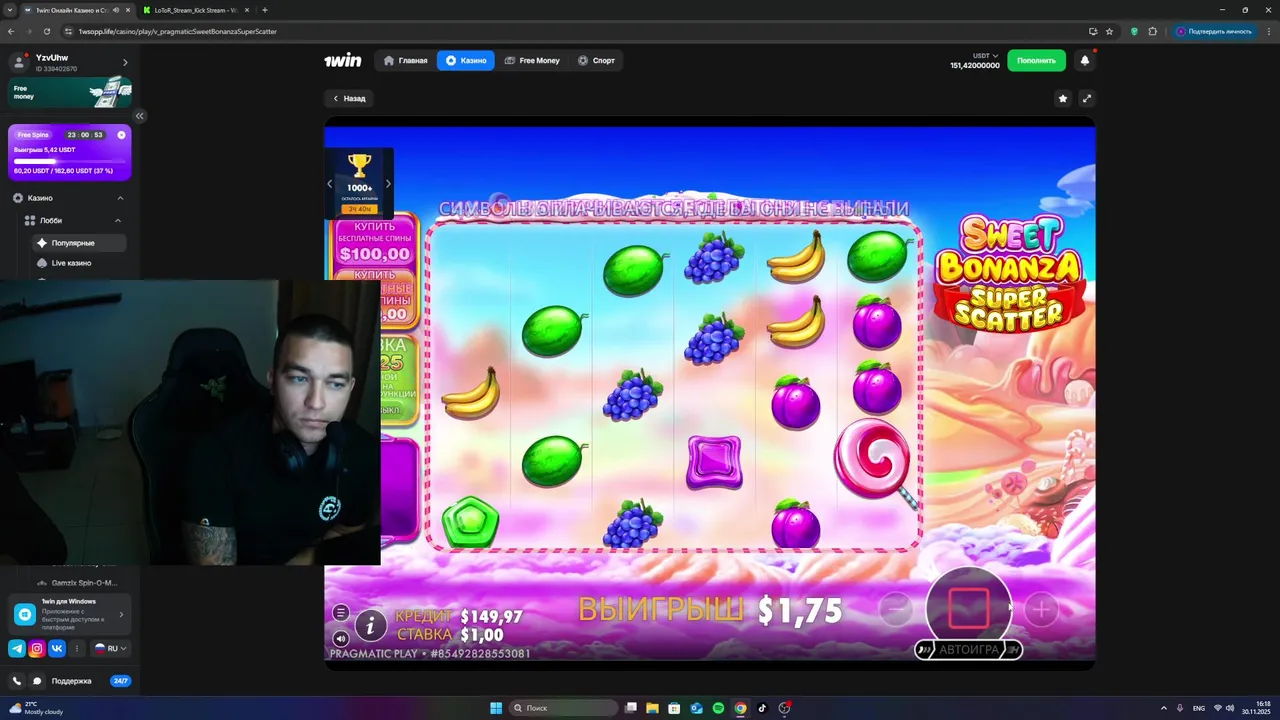1280x720 pixels.
Task: Decrease bet with the minus button
Action: (x=895, y=608)
